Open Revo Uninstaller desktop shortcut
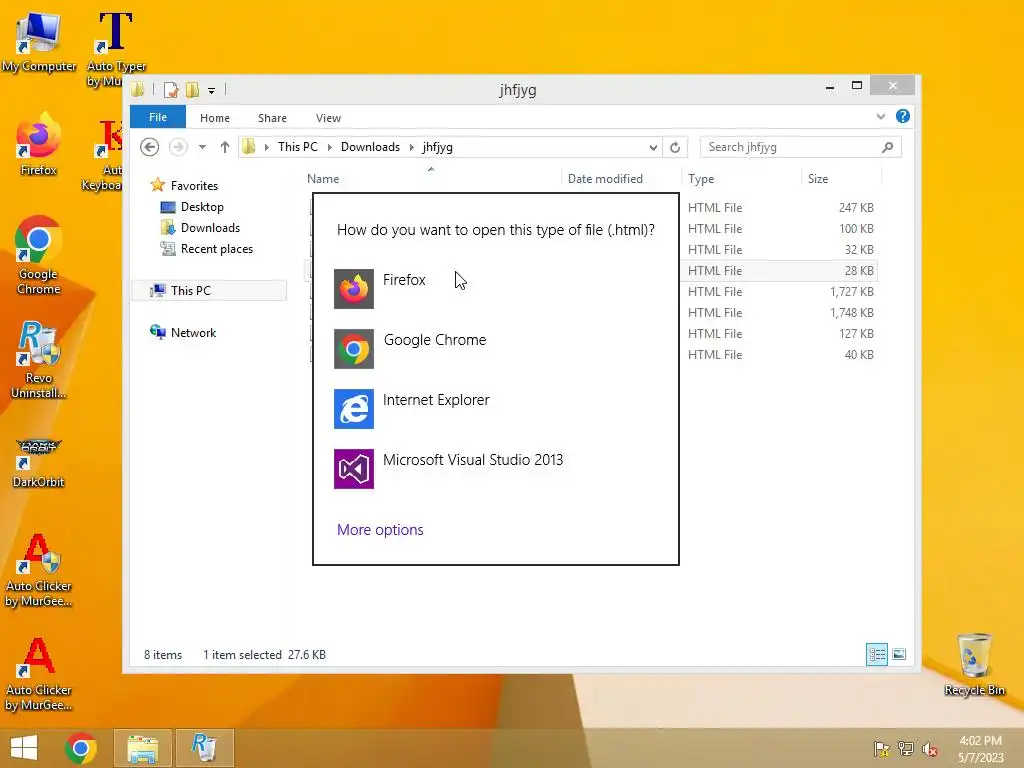 pyautogui.click(x=39, y=359)
